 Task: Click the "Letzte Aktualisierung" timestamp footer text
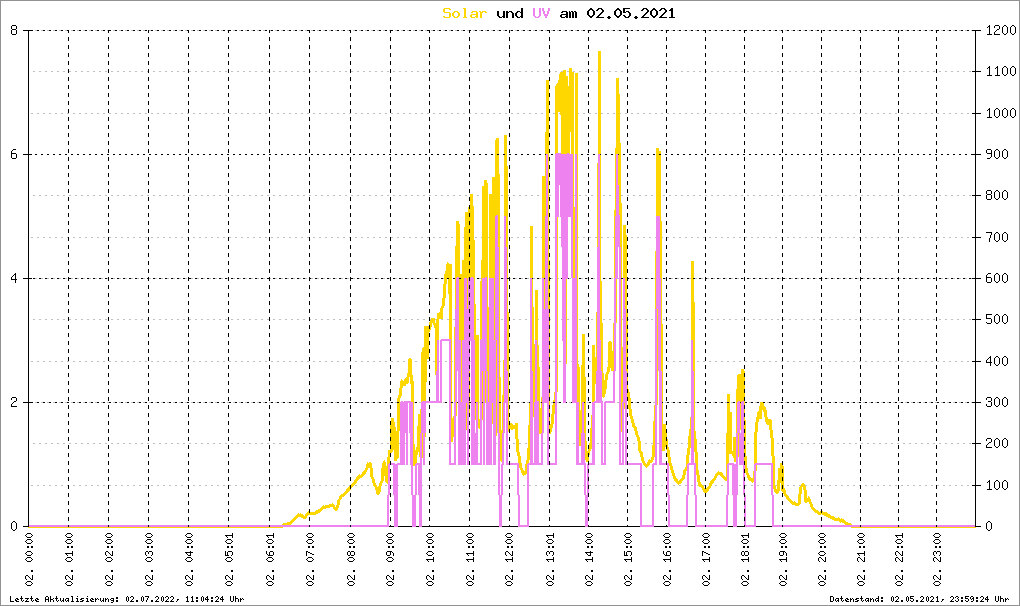coord(127,599)
